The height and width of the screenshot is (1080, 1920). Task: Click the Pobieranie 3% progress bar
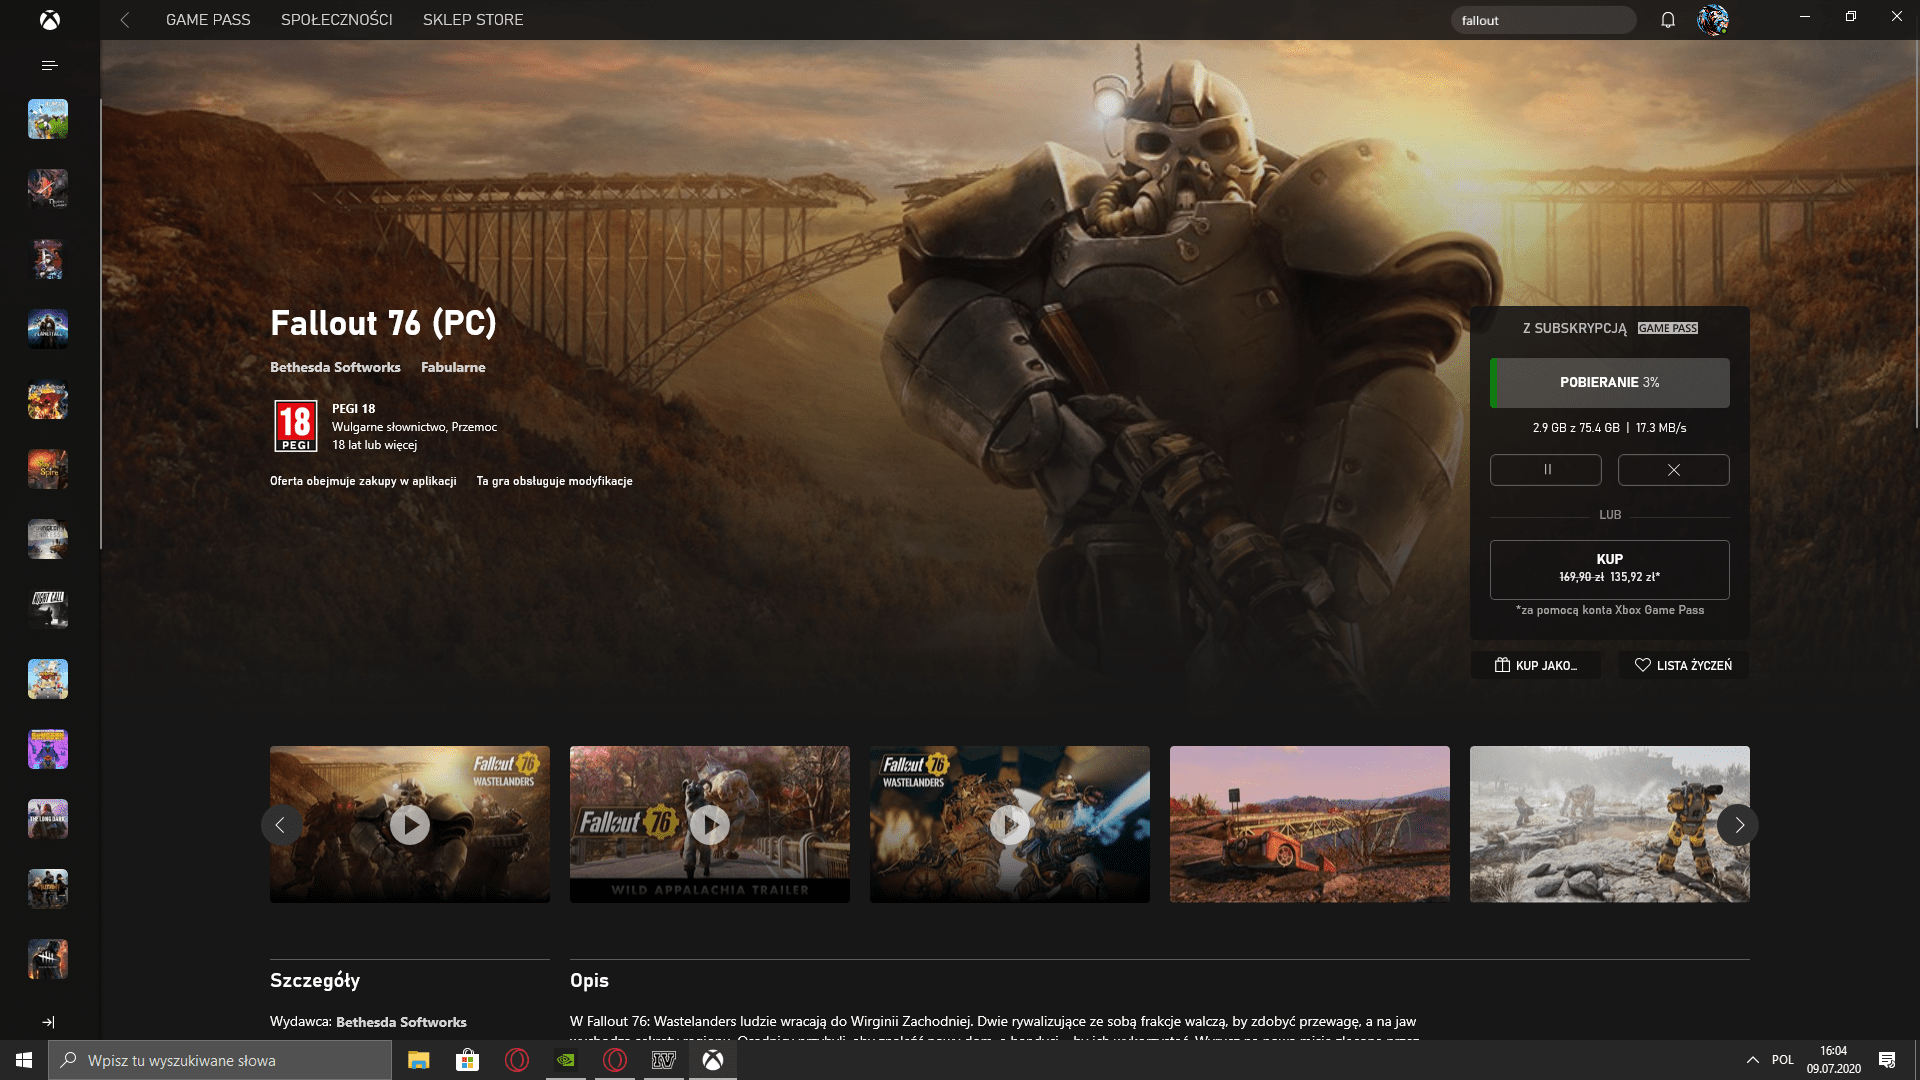coord(1609,383)
